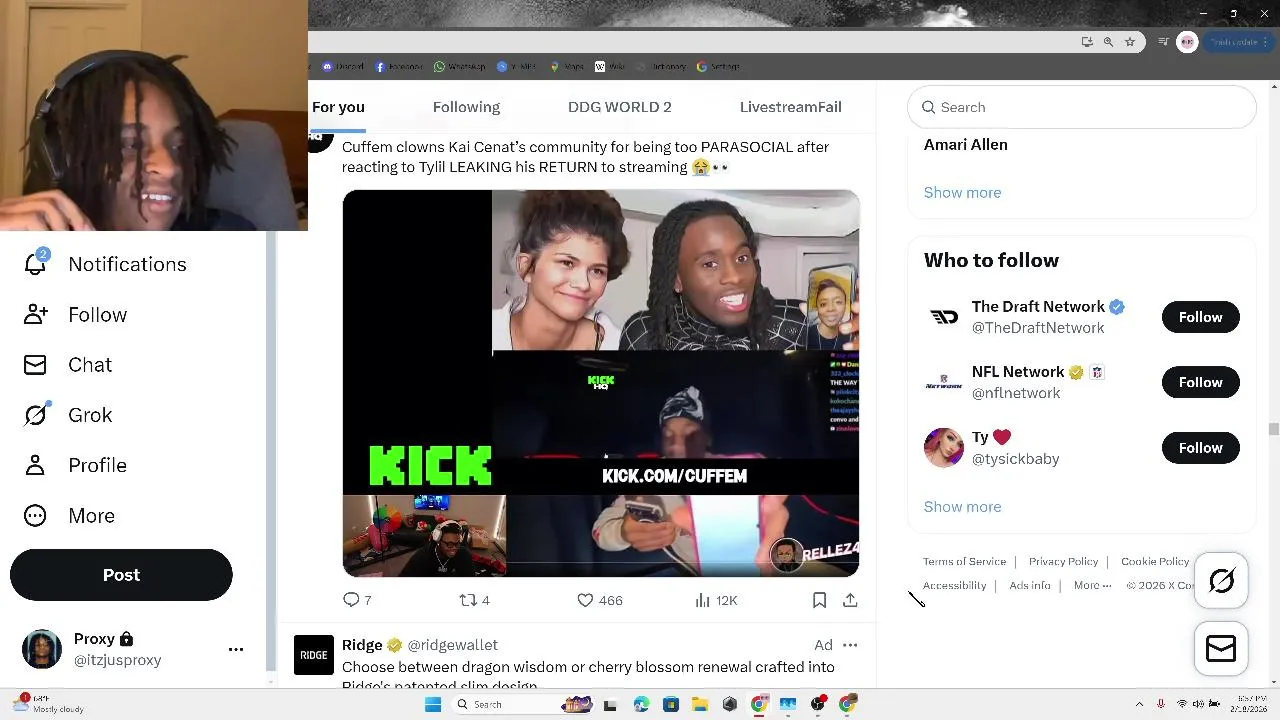
Task: Follow NFL Network
Action: tap(1200, 382)
